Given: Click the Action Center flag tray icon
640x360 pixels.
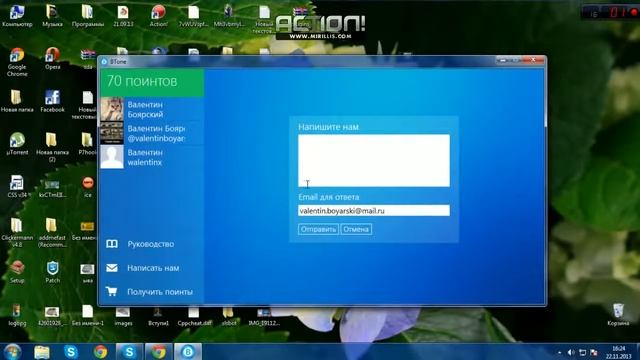Looking at the screenshot, I should point(594,352).
